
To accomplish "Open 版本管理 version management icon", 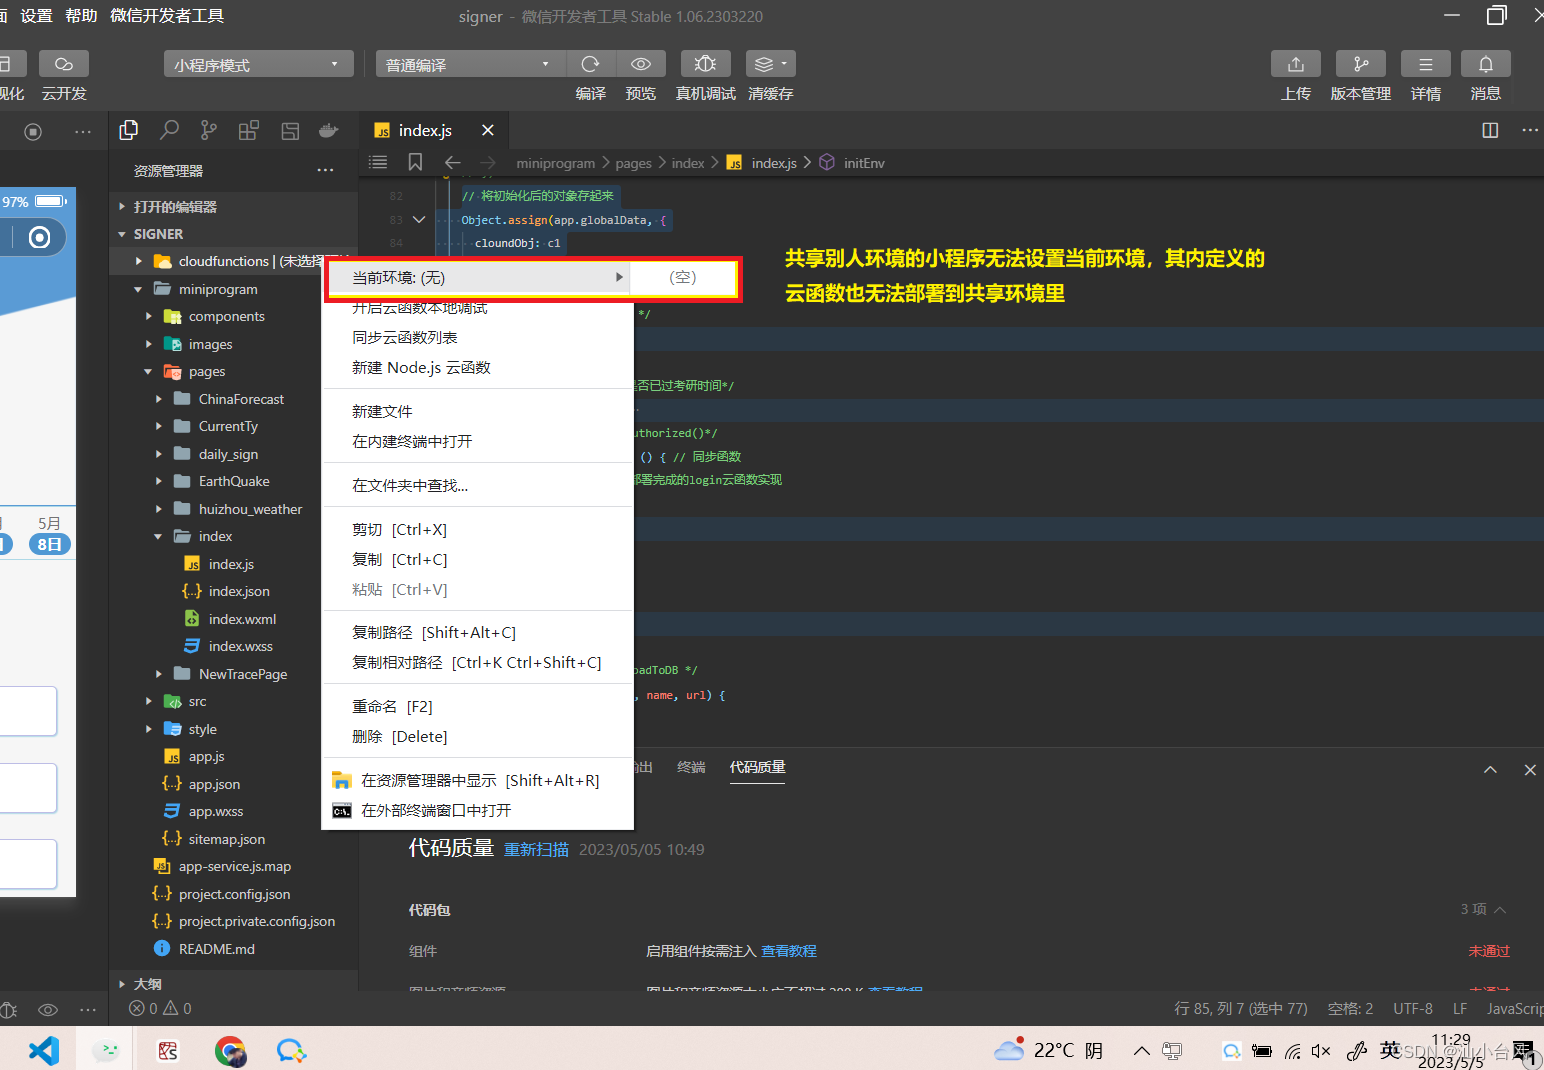I will [1360, 63].
